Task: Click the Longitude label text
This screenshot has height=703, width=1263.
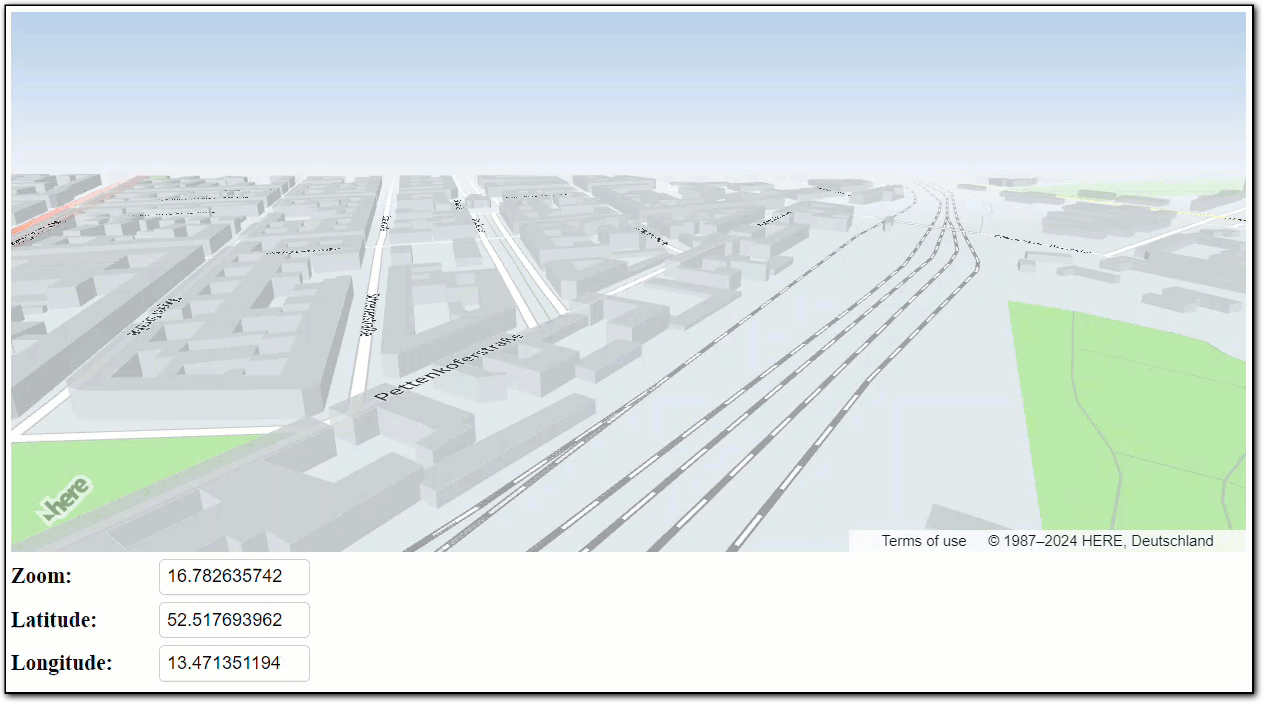Action: [60, 662]
